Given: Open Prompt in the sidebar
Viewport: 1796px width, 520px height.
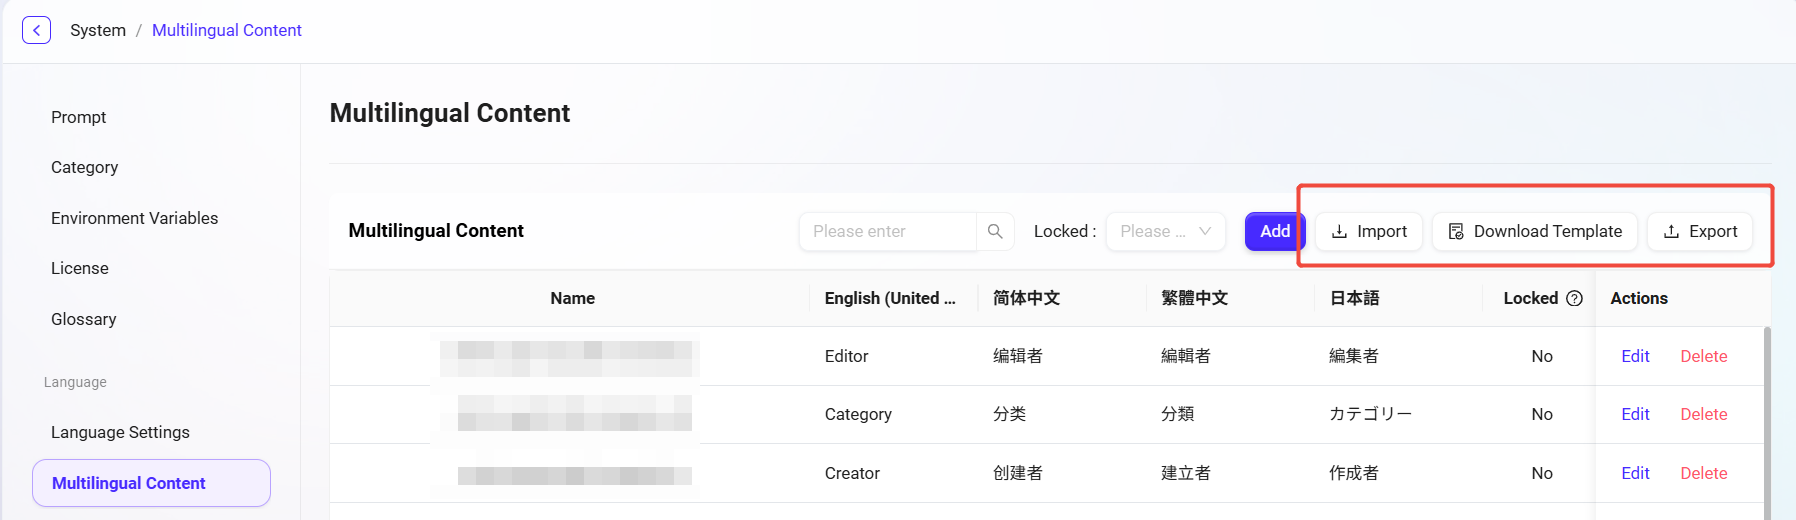Looking at the screenshot, I should 79,117.
